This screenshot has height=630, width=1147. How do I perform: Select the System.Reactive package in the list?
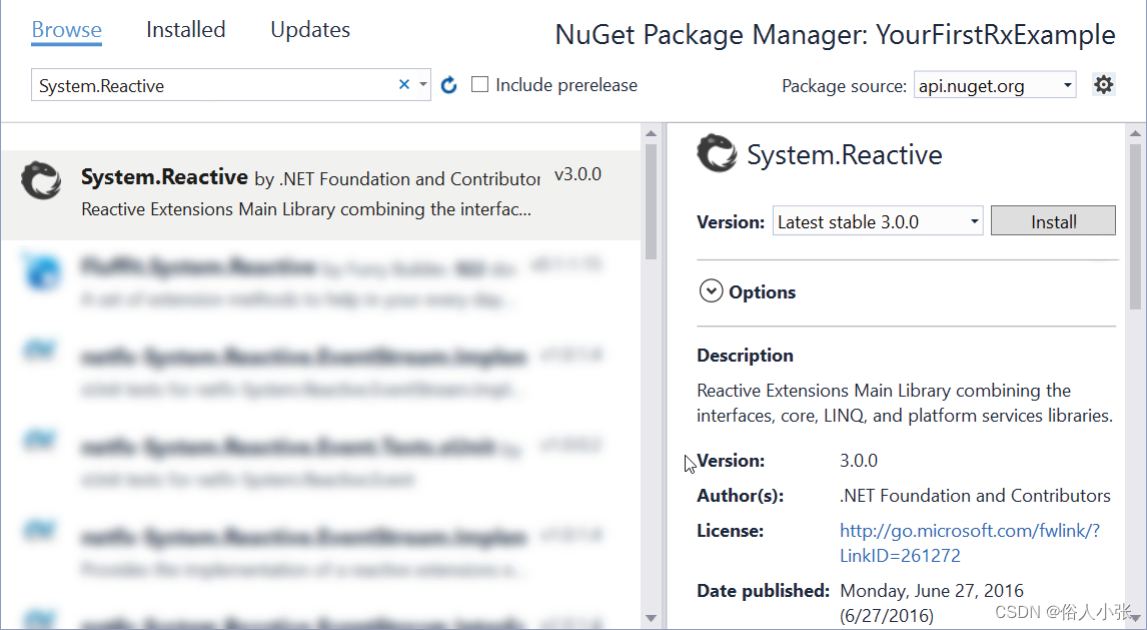coord(321,195)
